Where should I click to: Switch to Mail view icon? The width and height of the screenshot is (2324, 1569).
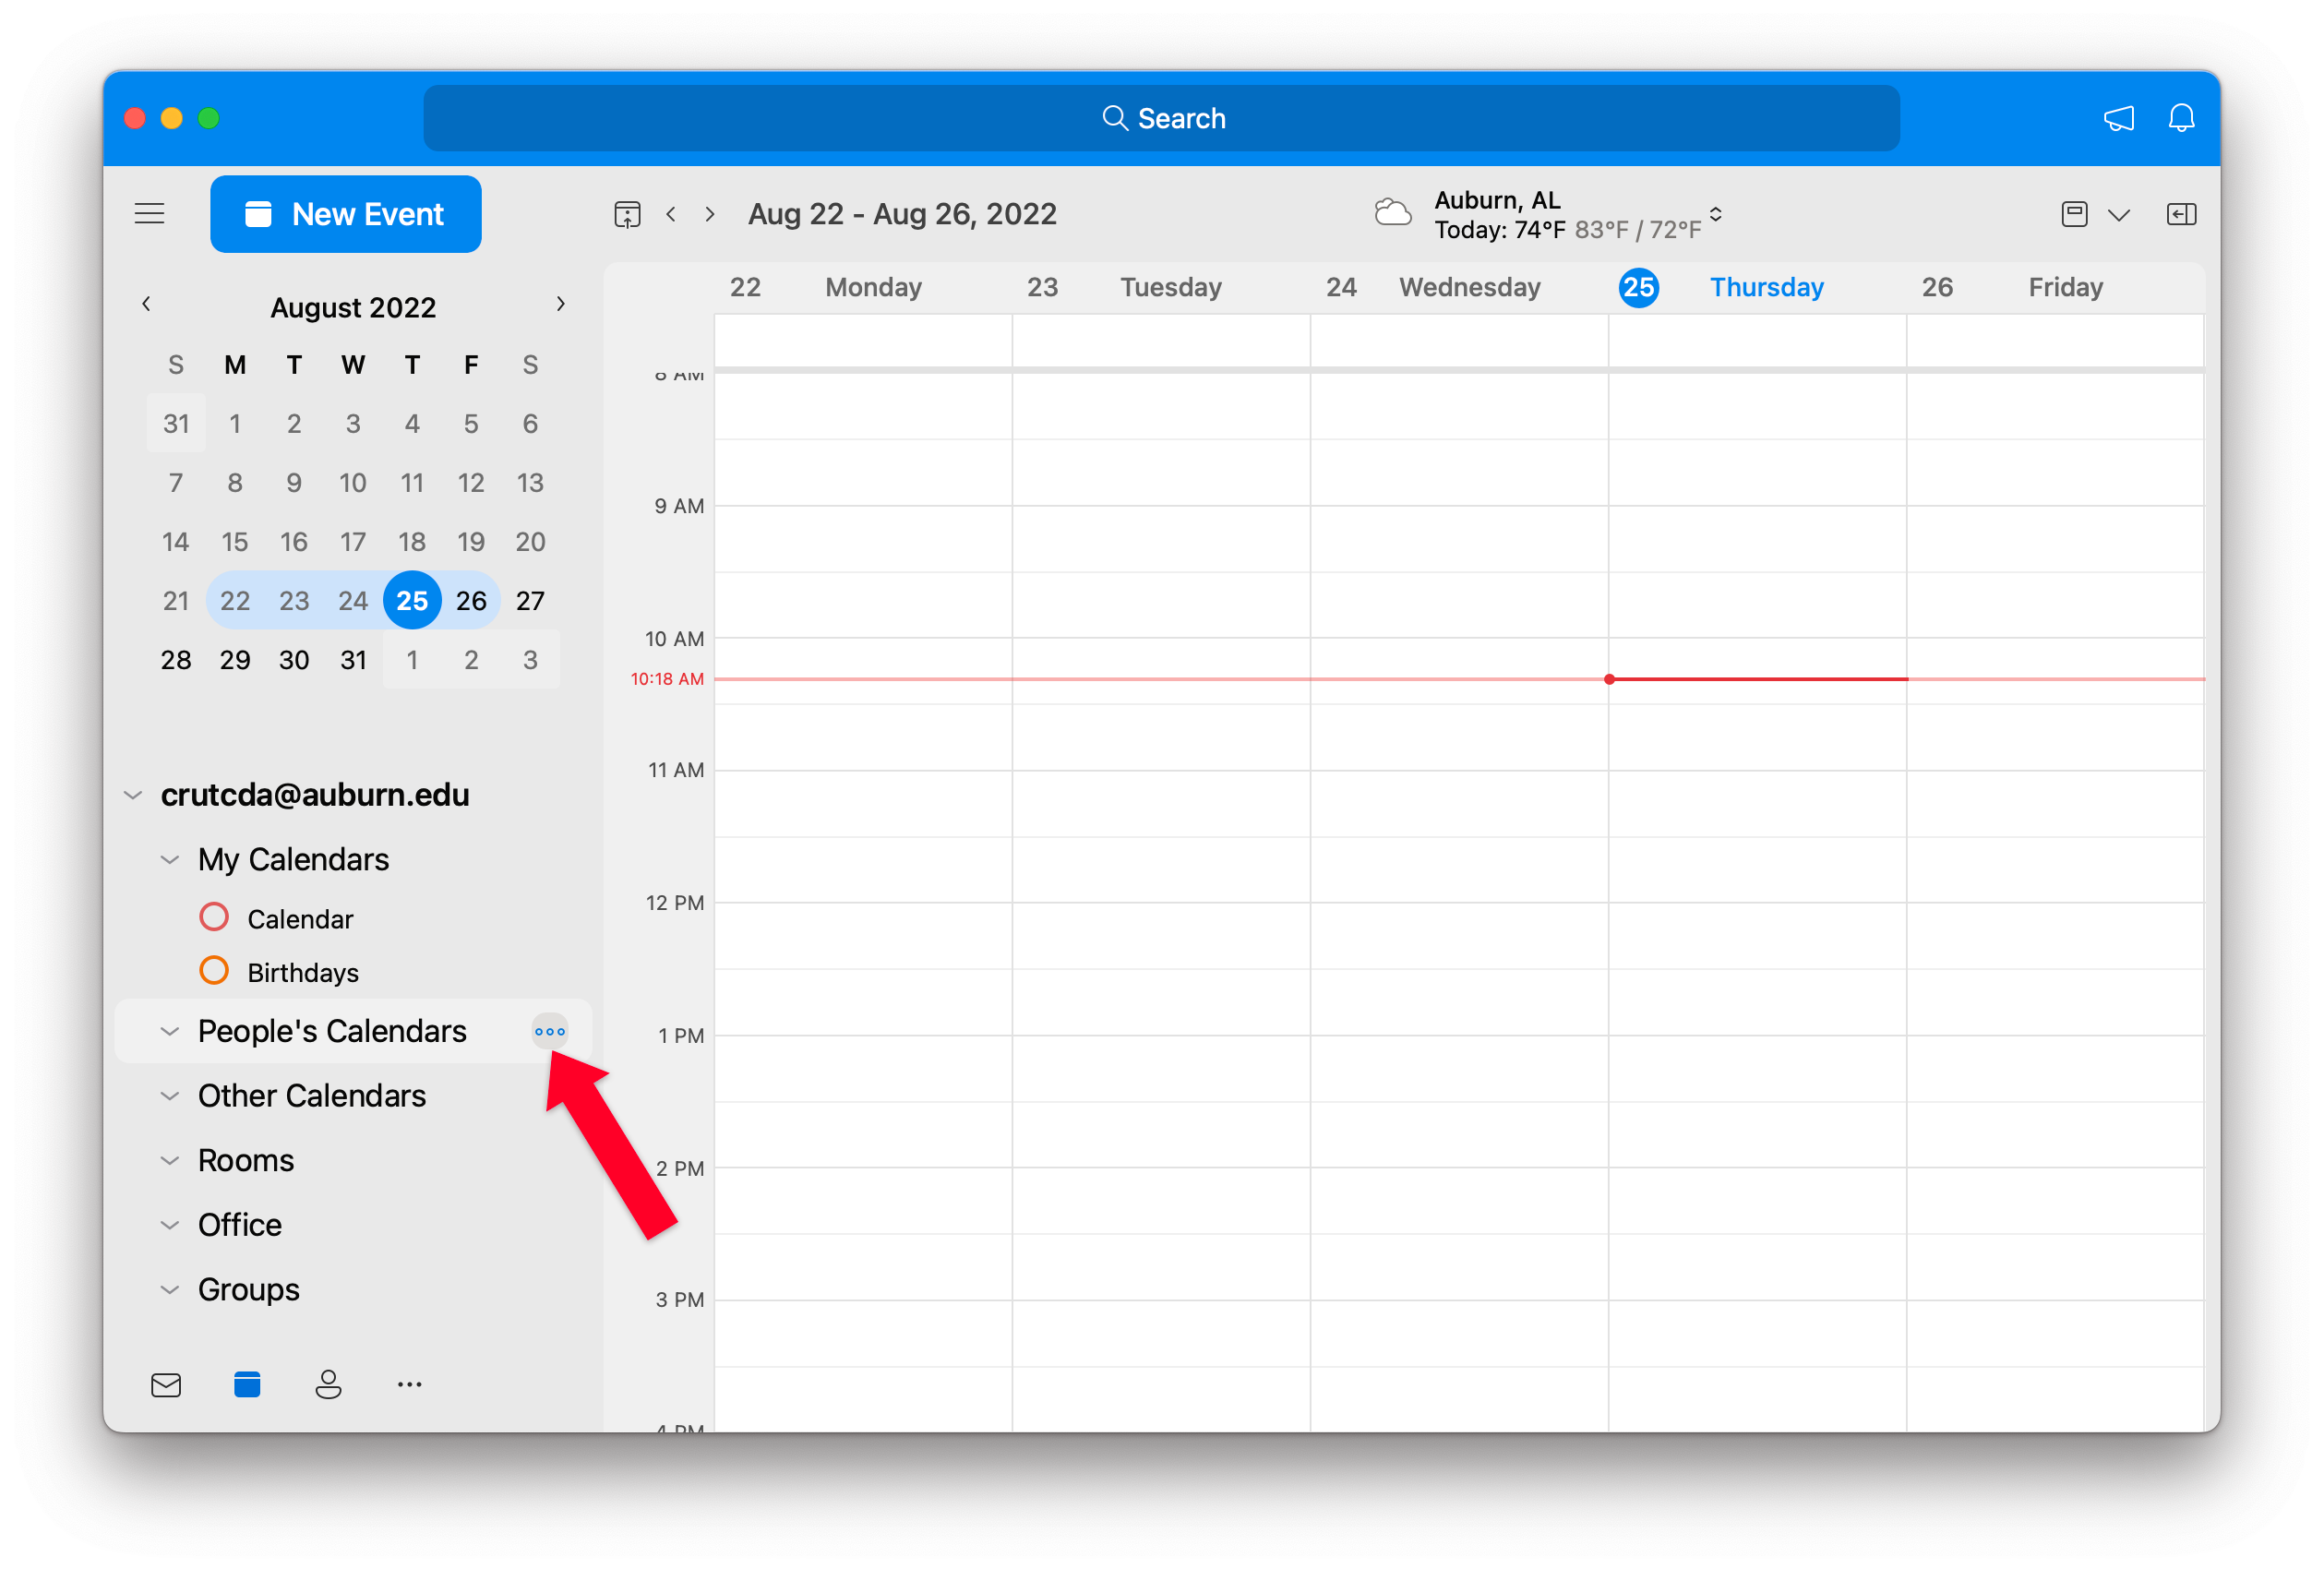166,1385
